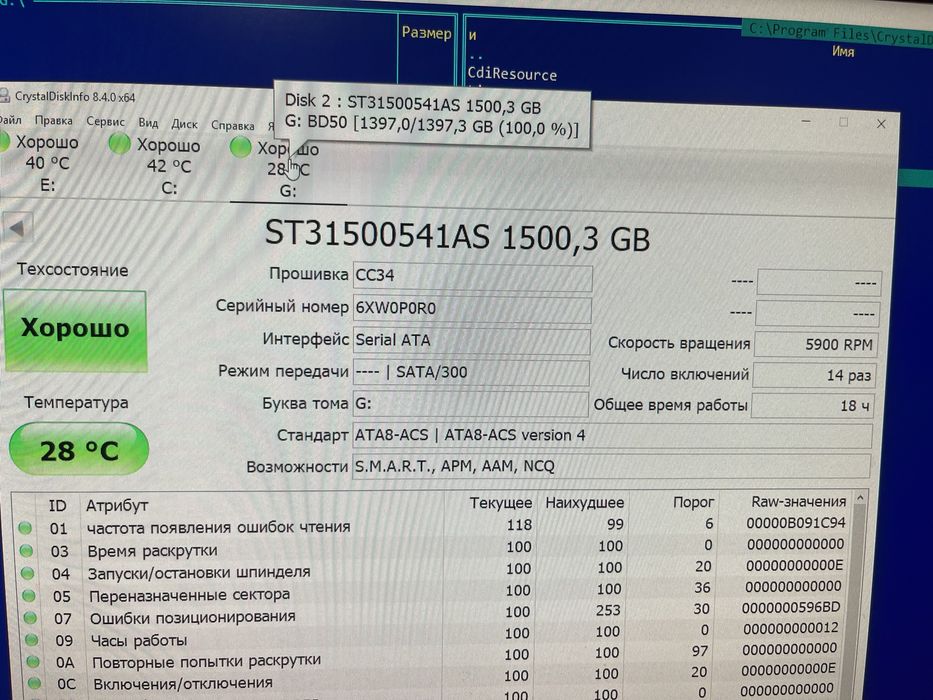The height and width of the screenshot is (700, 933).
Task: Select CdiResource folder in background file manager
Action: click(512, 74)
